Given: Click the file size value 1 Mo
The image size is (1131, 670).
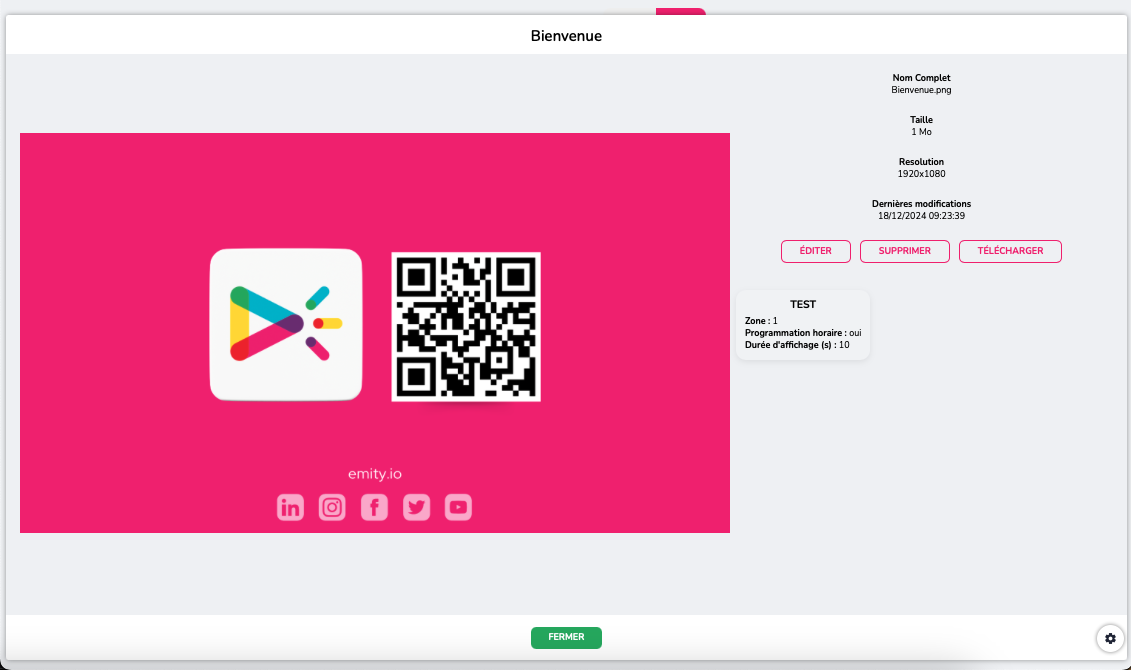Looking at the screenshot, I should 921,132.
